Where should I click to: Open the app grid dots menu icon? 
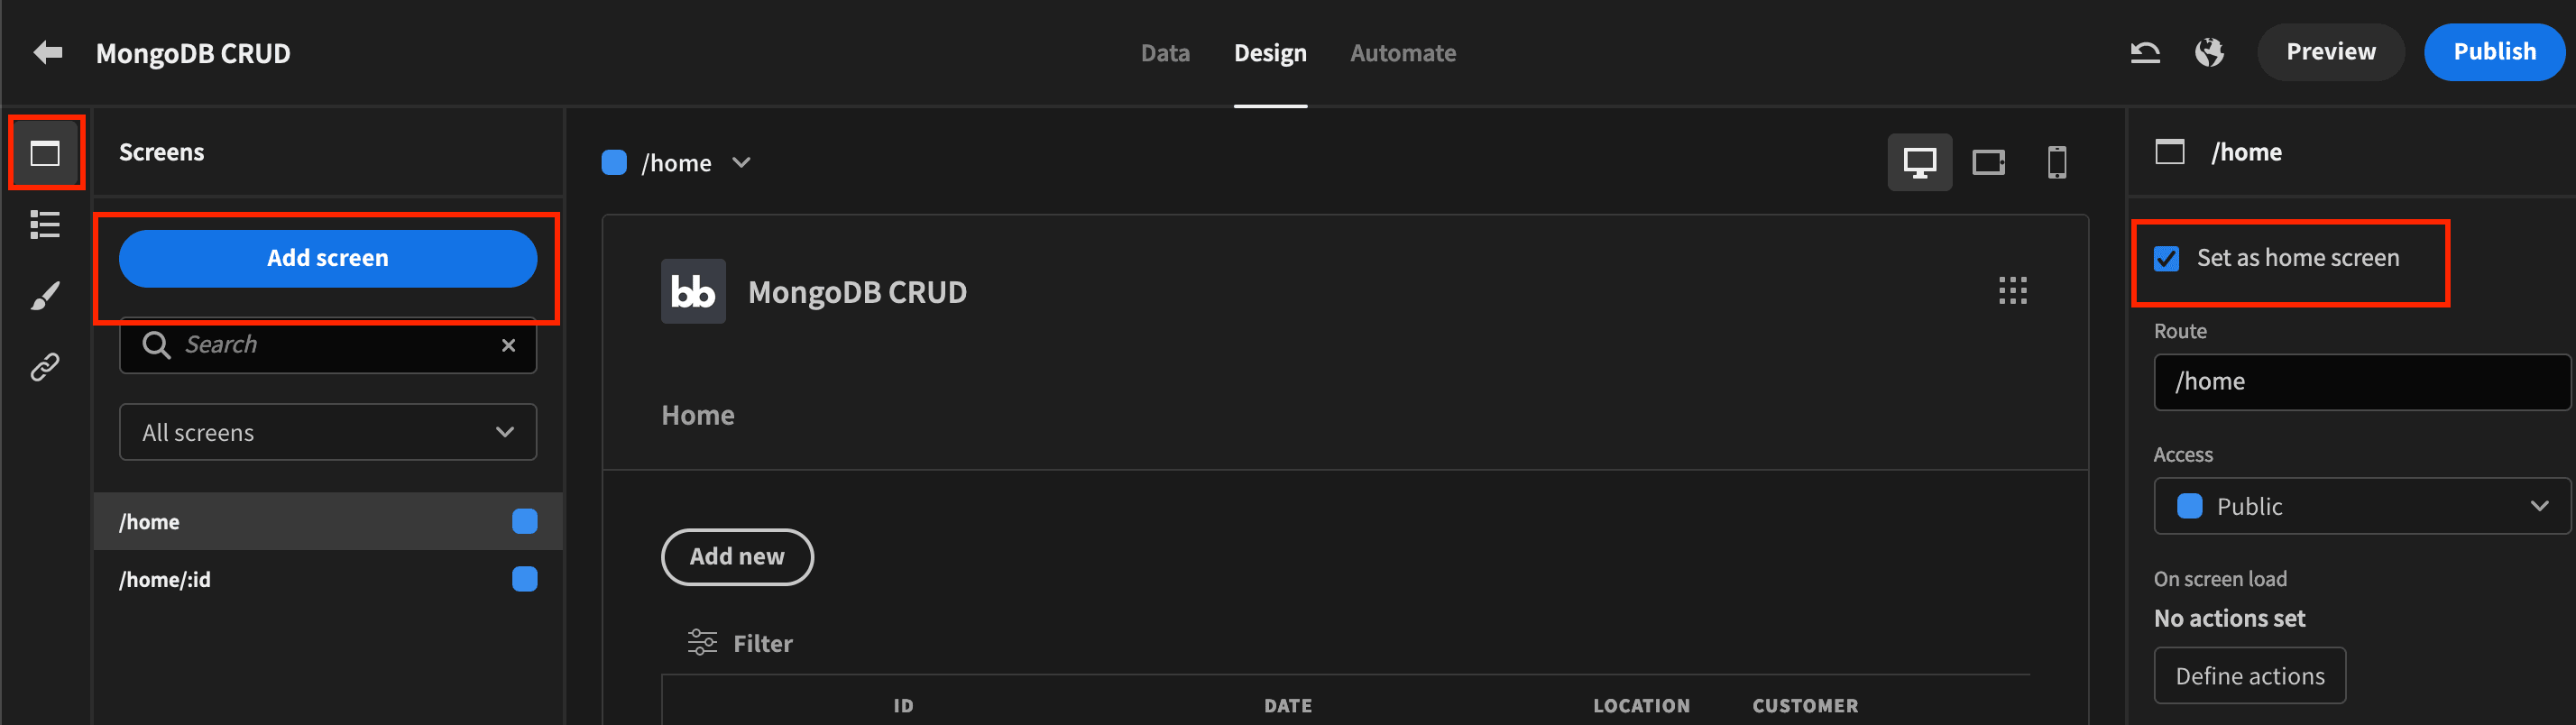pyautogui.click(x=2012, y=291)
